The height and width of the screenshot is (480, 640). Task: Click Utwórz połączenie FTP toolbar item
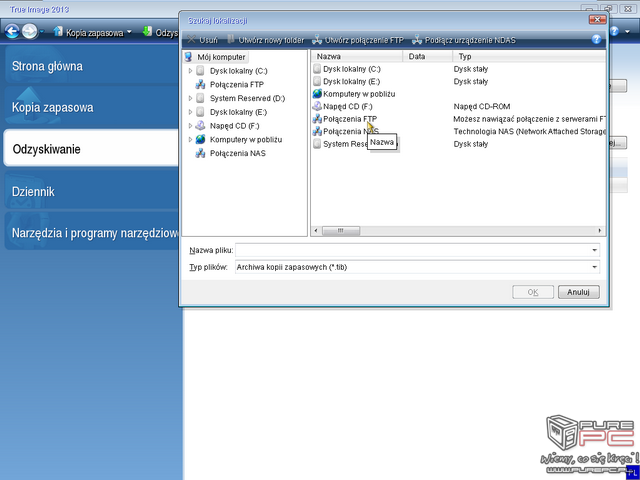point(358,40)
